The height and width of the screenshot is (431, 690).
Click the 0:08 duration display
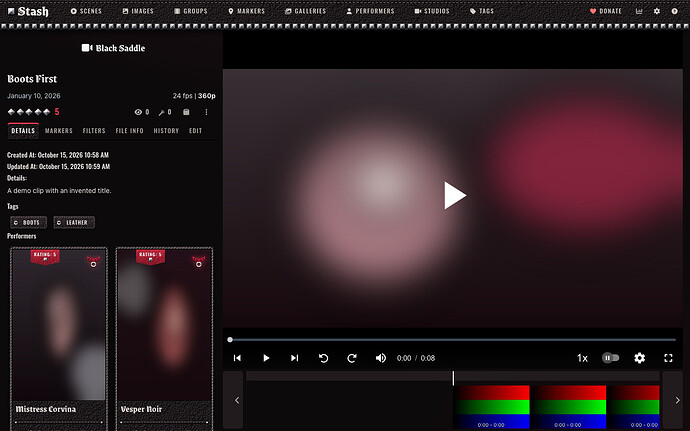click(427, 358)
